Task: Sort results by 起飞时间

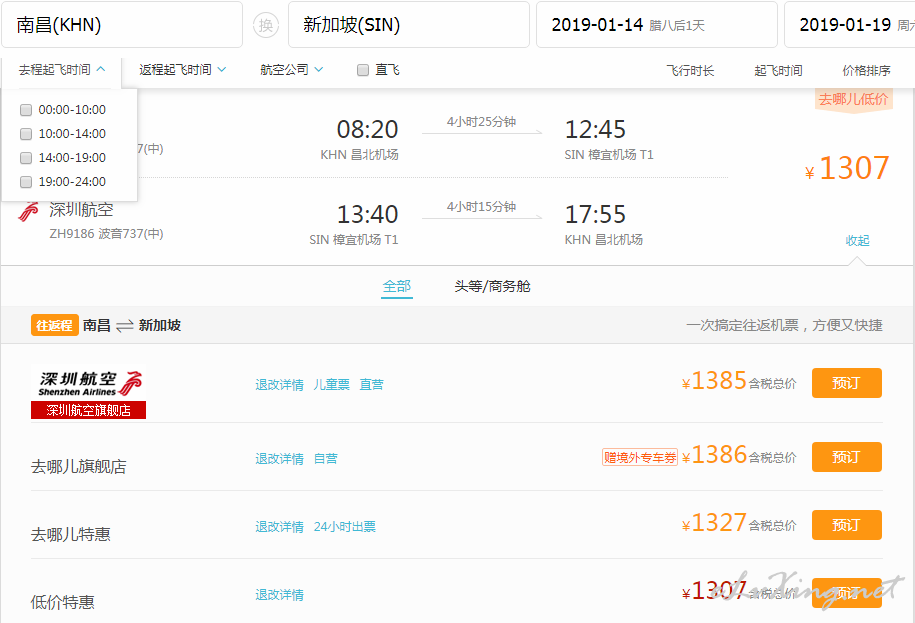Action: click(778, 71)
